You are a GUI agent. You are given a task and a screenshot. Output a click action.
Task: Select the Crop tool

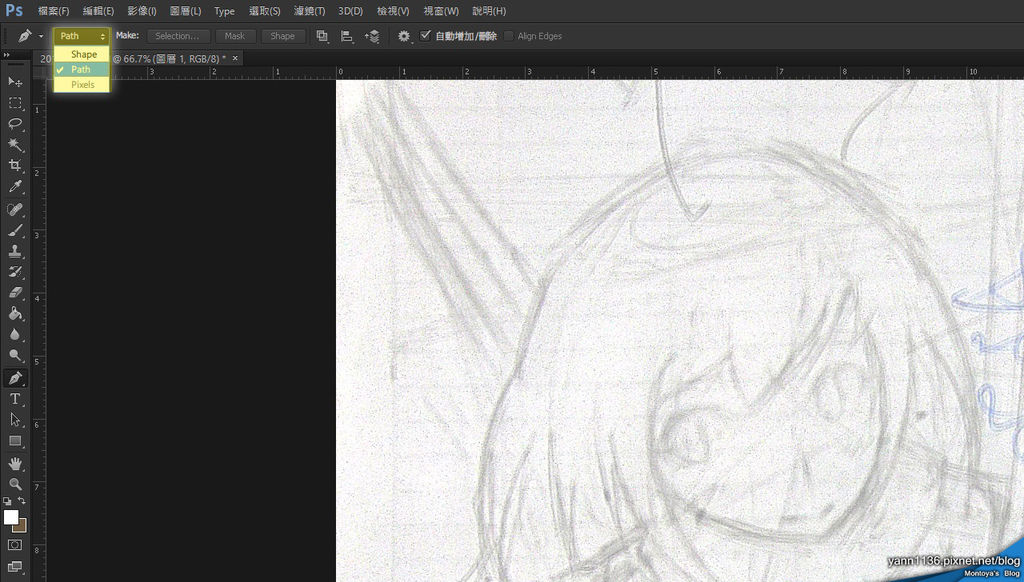tap(15, 165)
